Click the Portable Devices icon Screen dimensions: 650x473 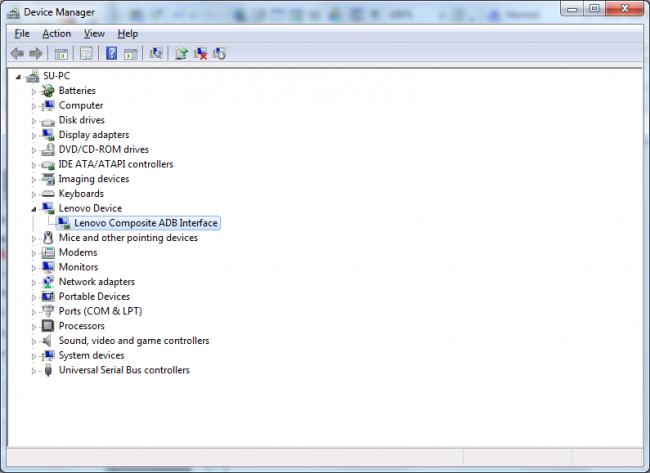click(48, 296)
